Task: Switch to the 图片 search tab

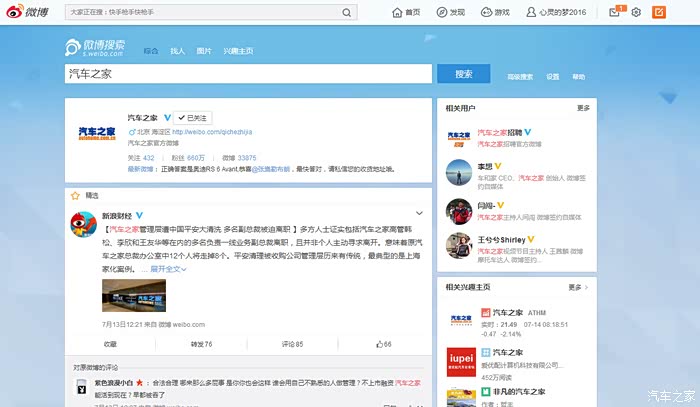Action: coord(204,51)
